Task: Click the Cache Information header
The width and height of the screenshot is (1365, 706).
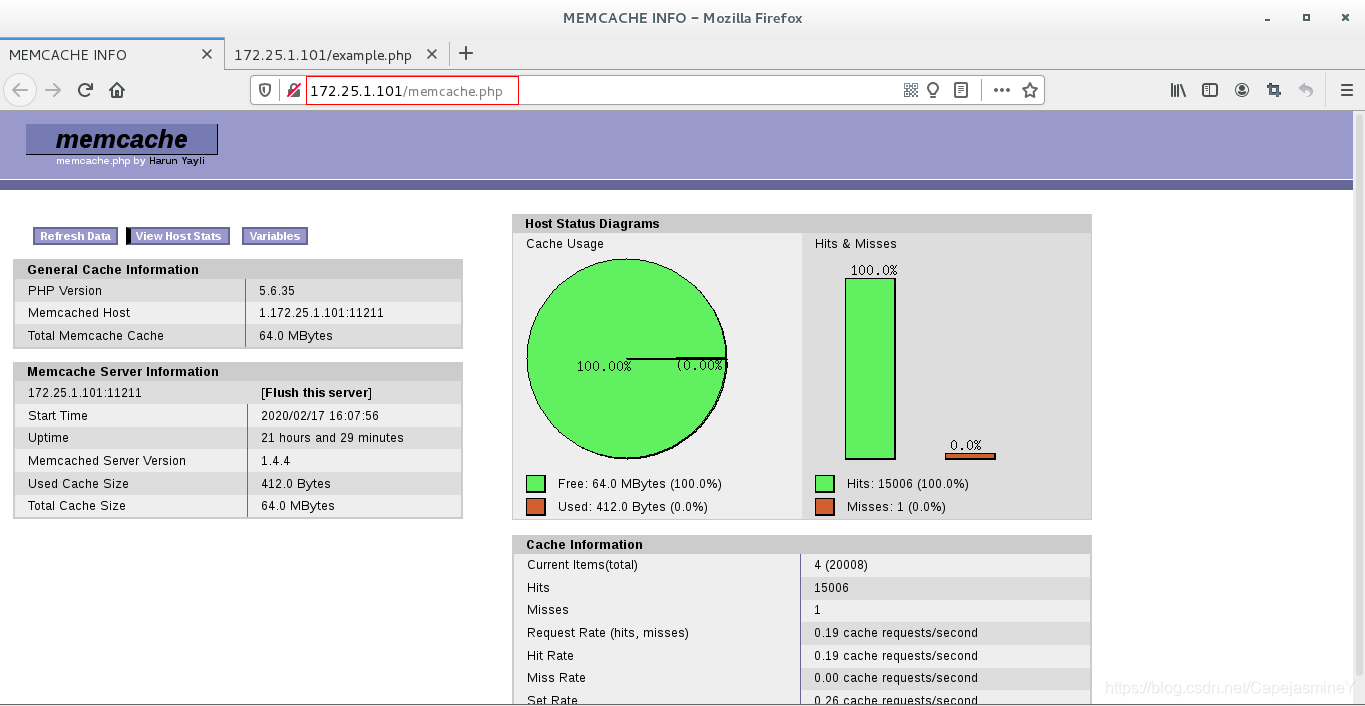Action: tap(584, 545)
